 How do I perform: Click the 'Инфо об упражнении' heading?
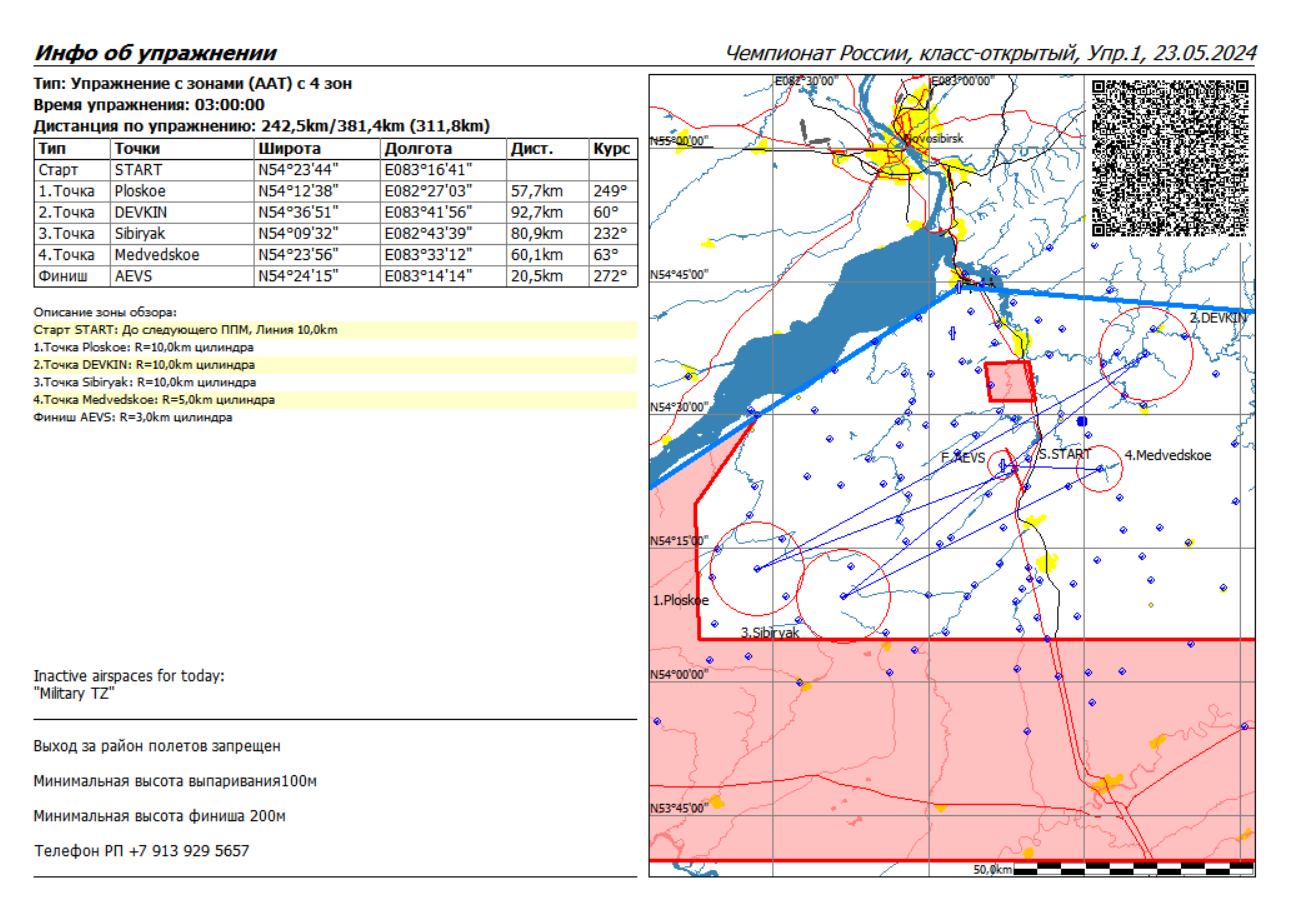pyautogui.click(x=155, y=54)
